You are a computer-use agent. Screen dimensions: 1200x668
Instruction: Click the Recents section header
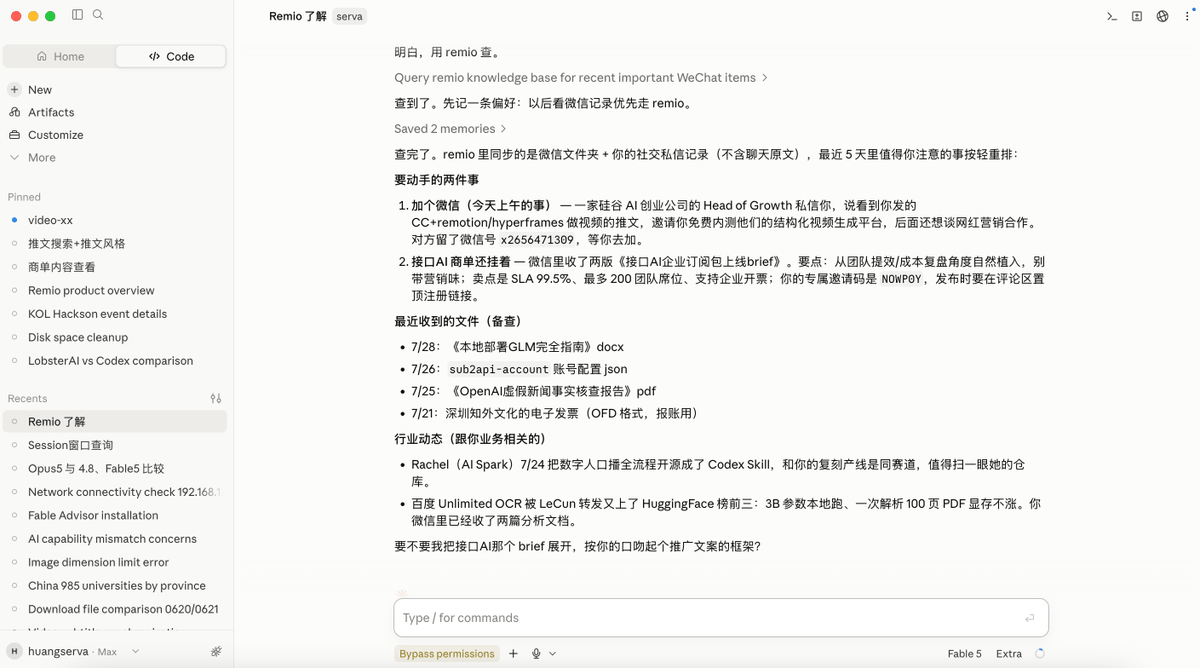click(27, 398)
